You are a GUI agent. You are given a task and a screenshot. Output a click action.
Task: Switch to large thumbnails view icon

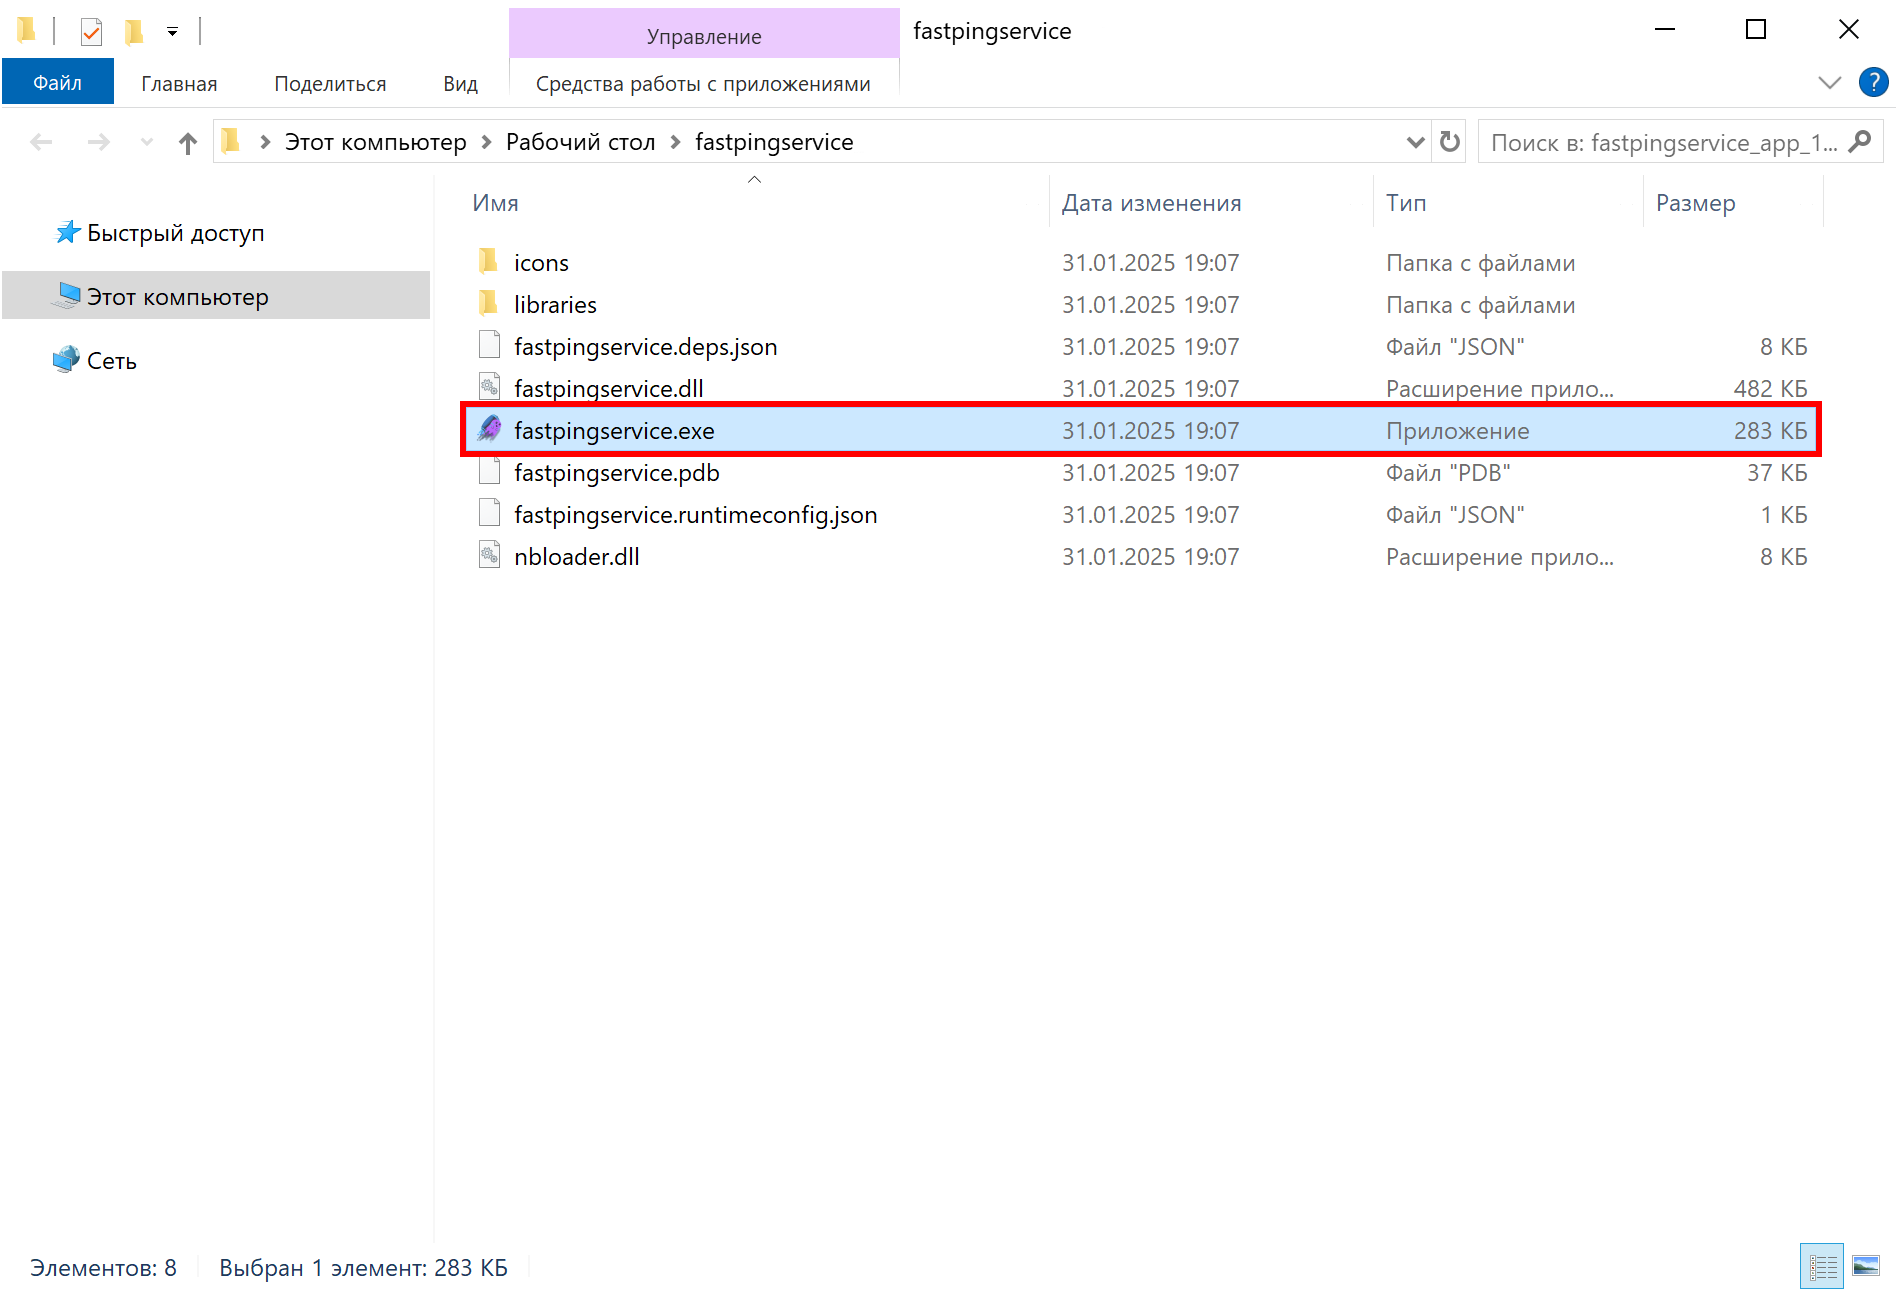(x=1865, y=1266)
